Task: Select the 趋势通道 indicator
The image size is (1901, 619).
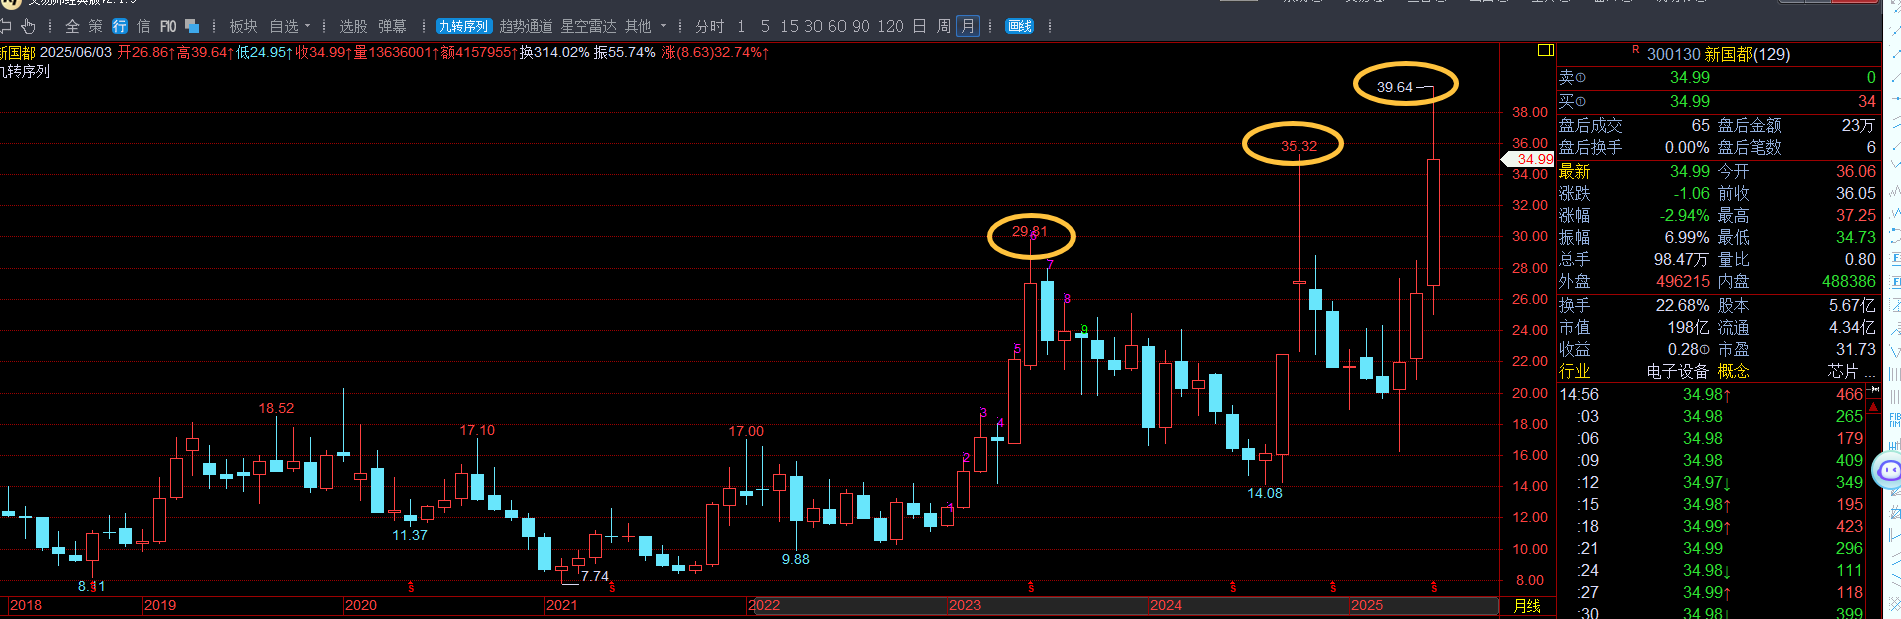Action: [x=526, y=26]
